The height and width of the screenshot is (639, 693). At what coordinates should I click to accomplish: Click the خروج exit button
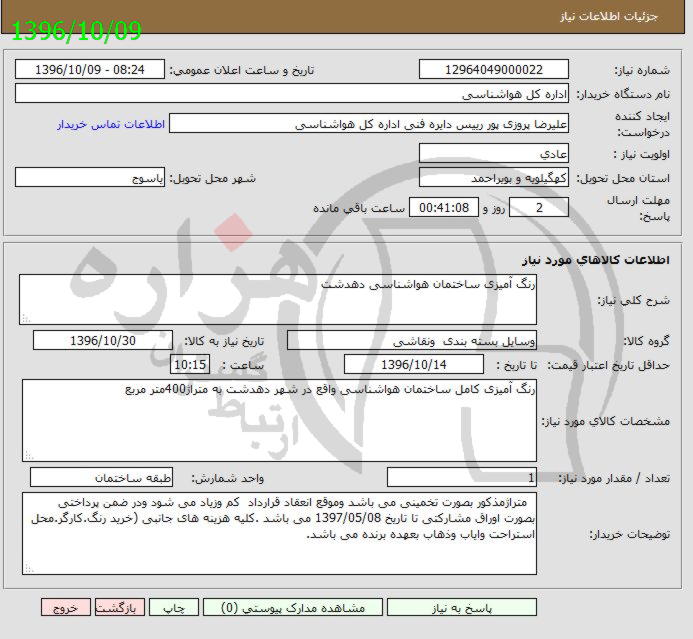(66, 608)
